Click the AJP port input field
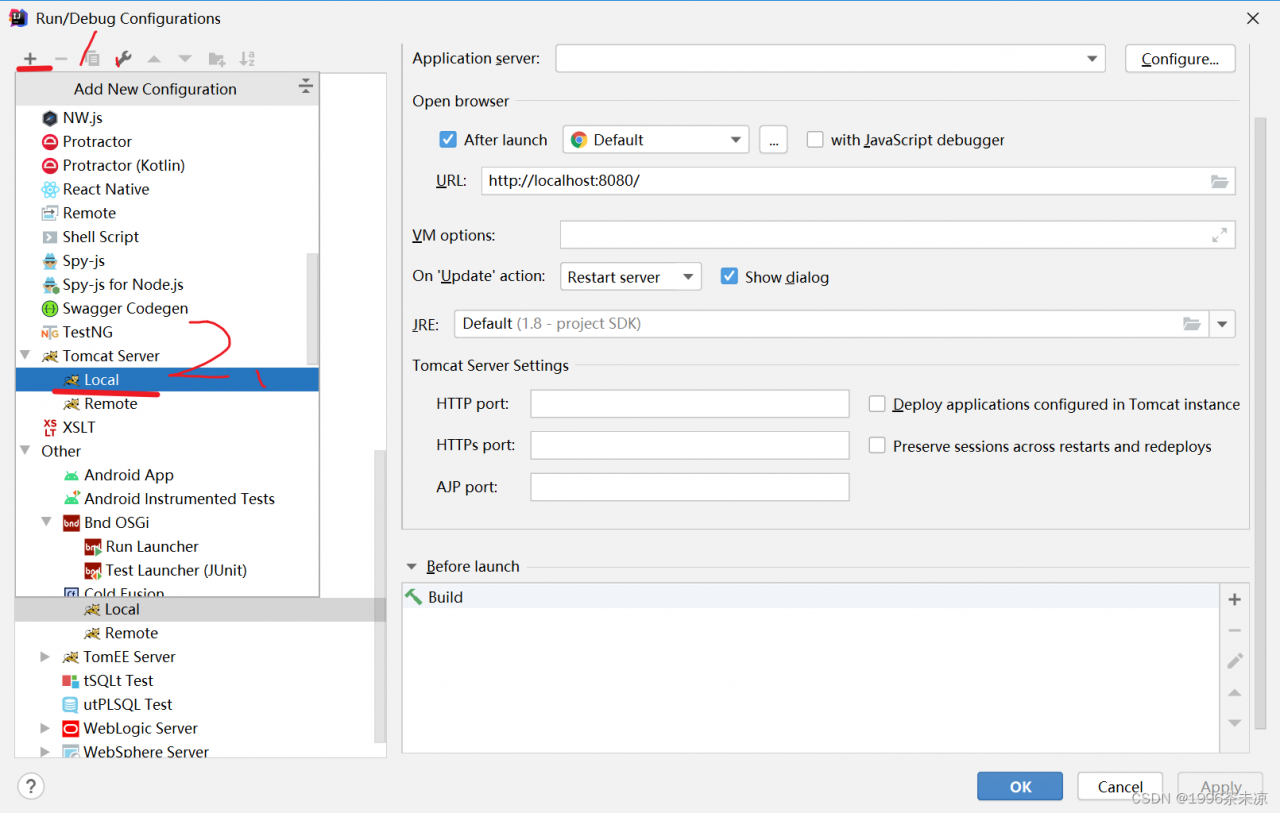This screenshot has height=813, width=1280. click(x=690, y=487)
